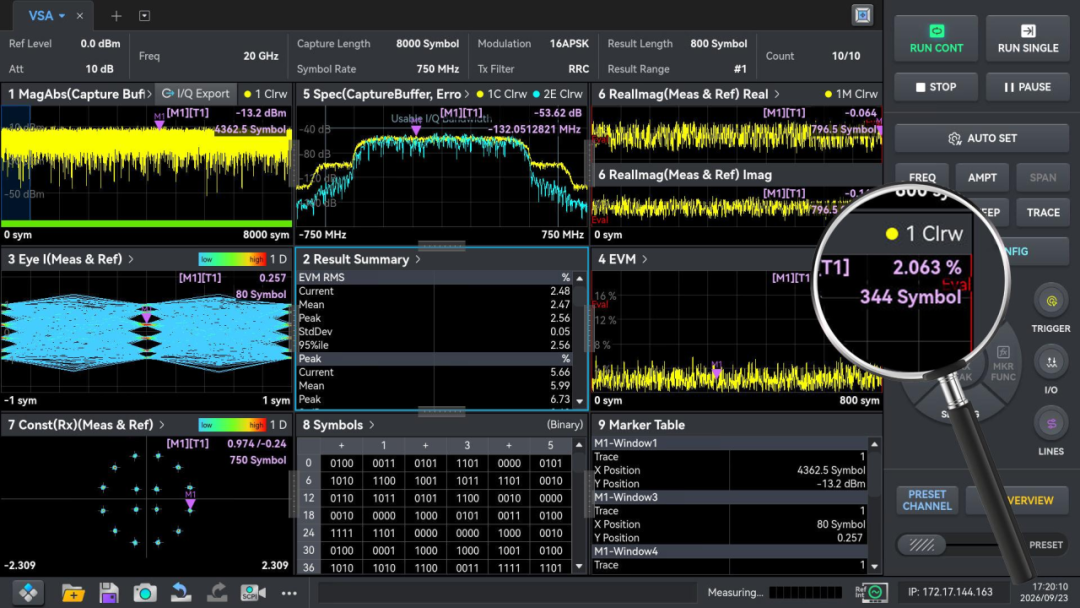This screenshot has height=608, width=1080.
Task: Click the reference oscillator status icon
Action: (x=871, y=592)
